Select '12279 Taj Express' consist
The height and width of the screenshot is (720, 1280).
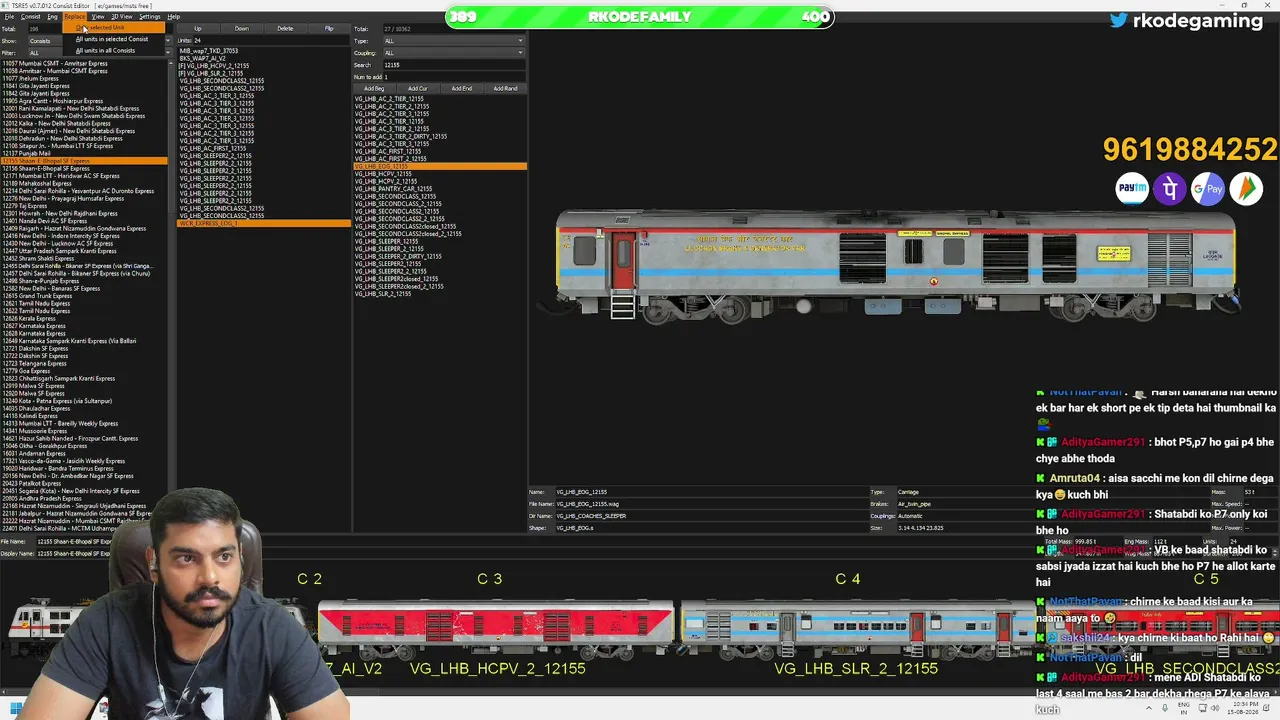[25, 206]
